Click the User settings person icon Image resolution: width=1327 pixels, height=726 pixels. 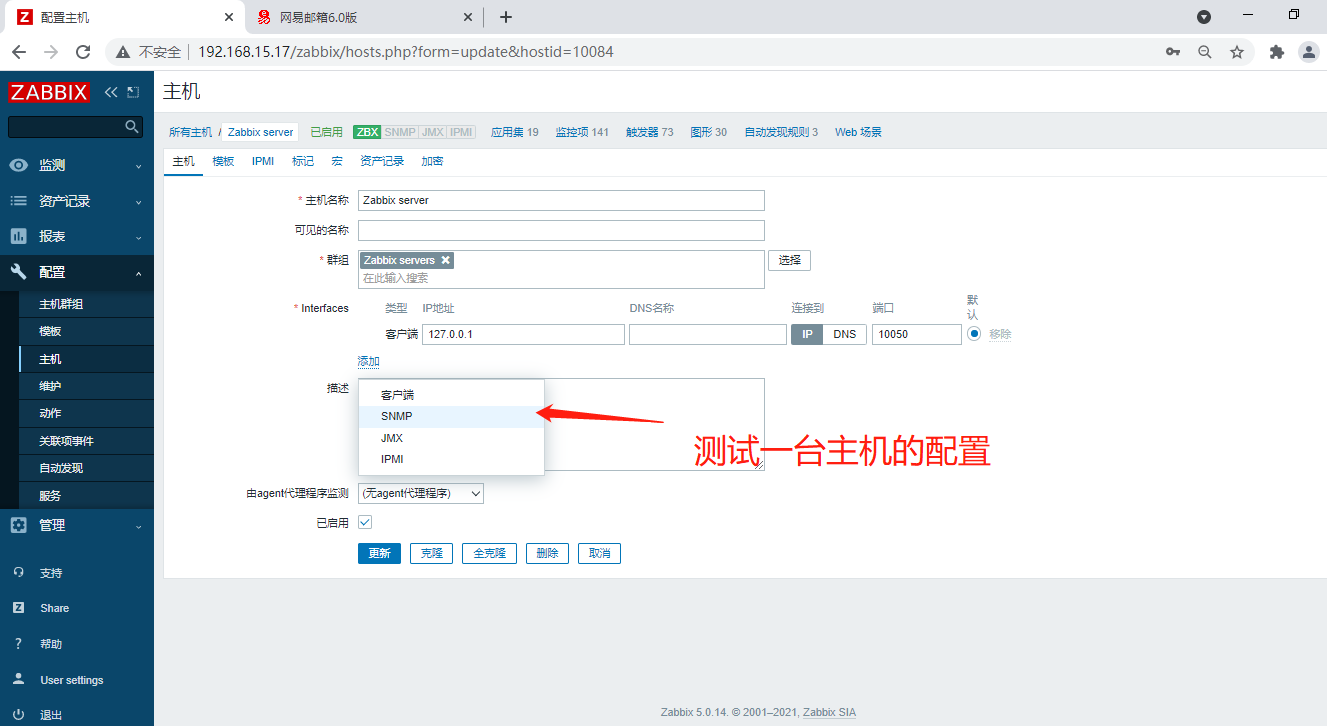(x=18, y=680)
